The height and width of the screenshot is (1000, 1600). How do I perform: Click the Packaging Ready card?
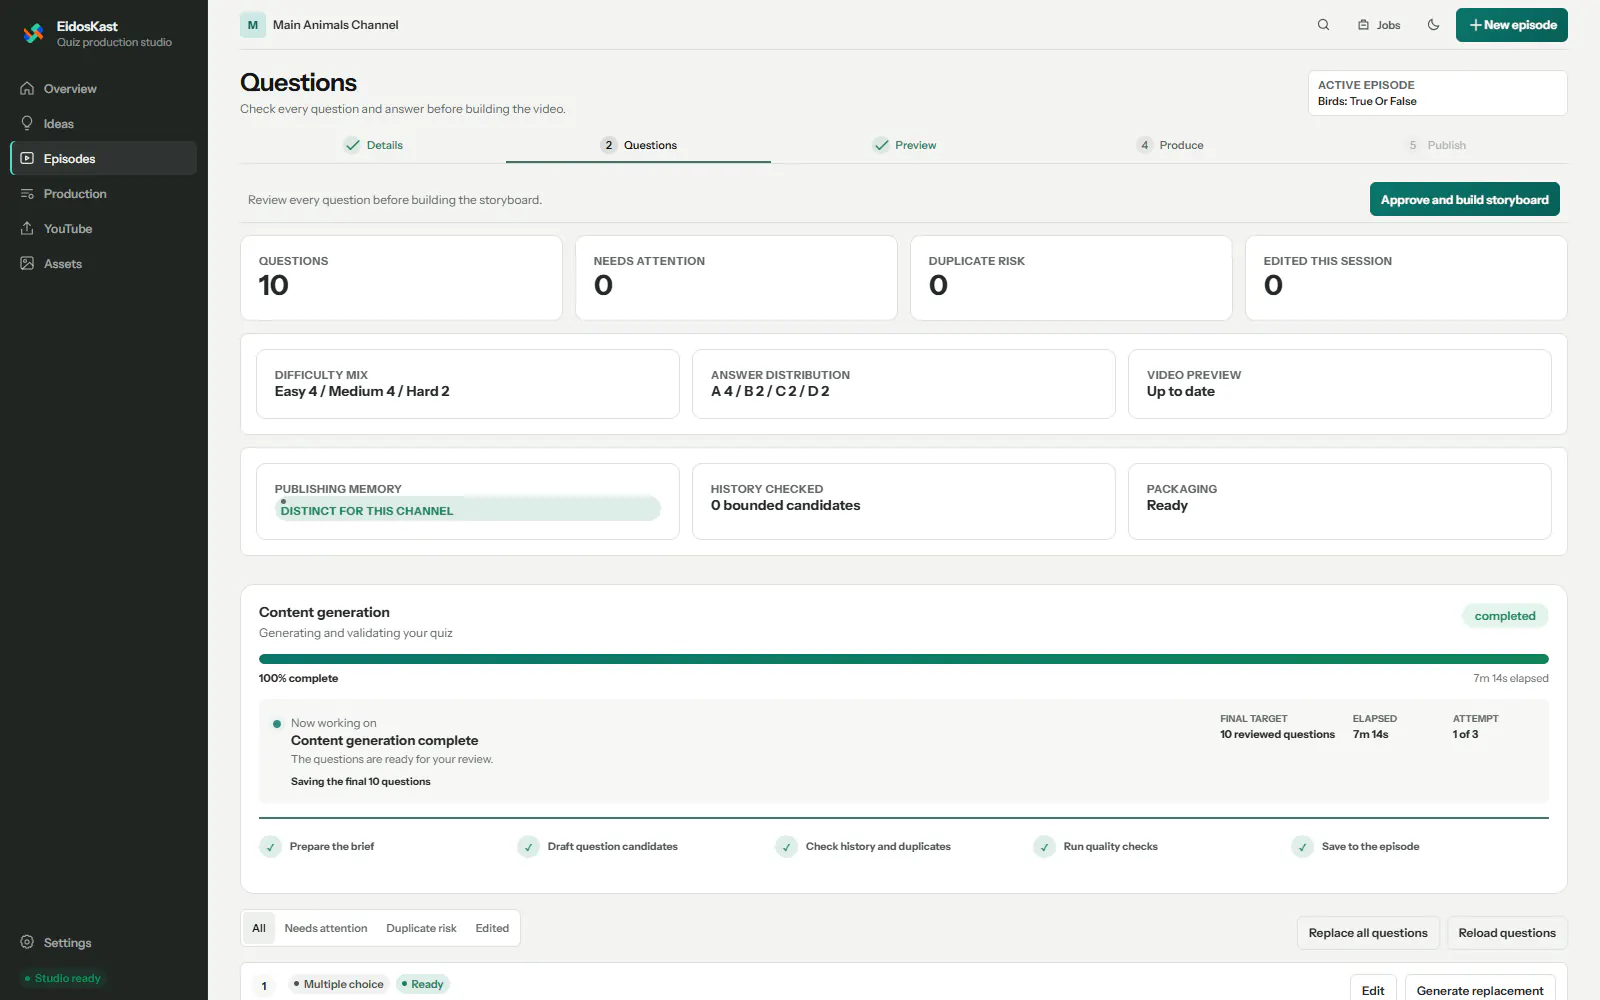click(1340, 501)
